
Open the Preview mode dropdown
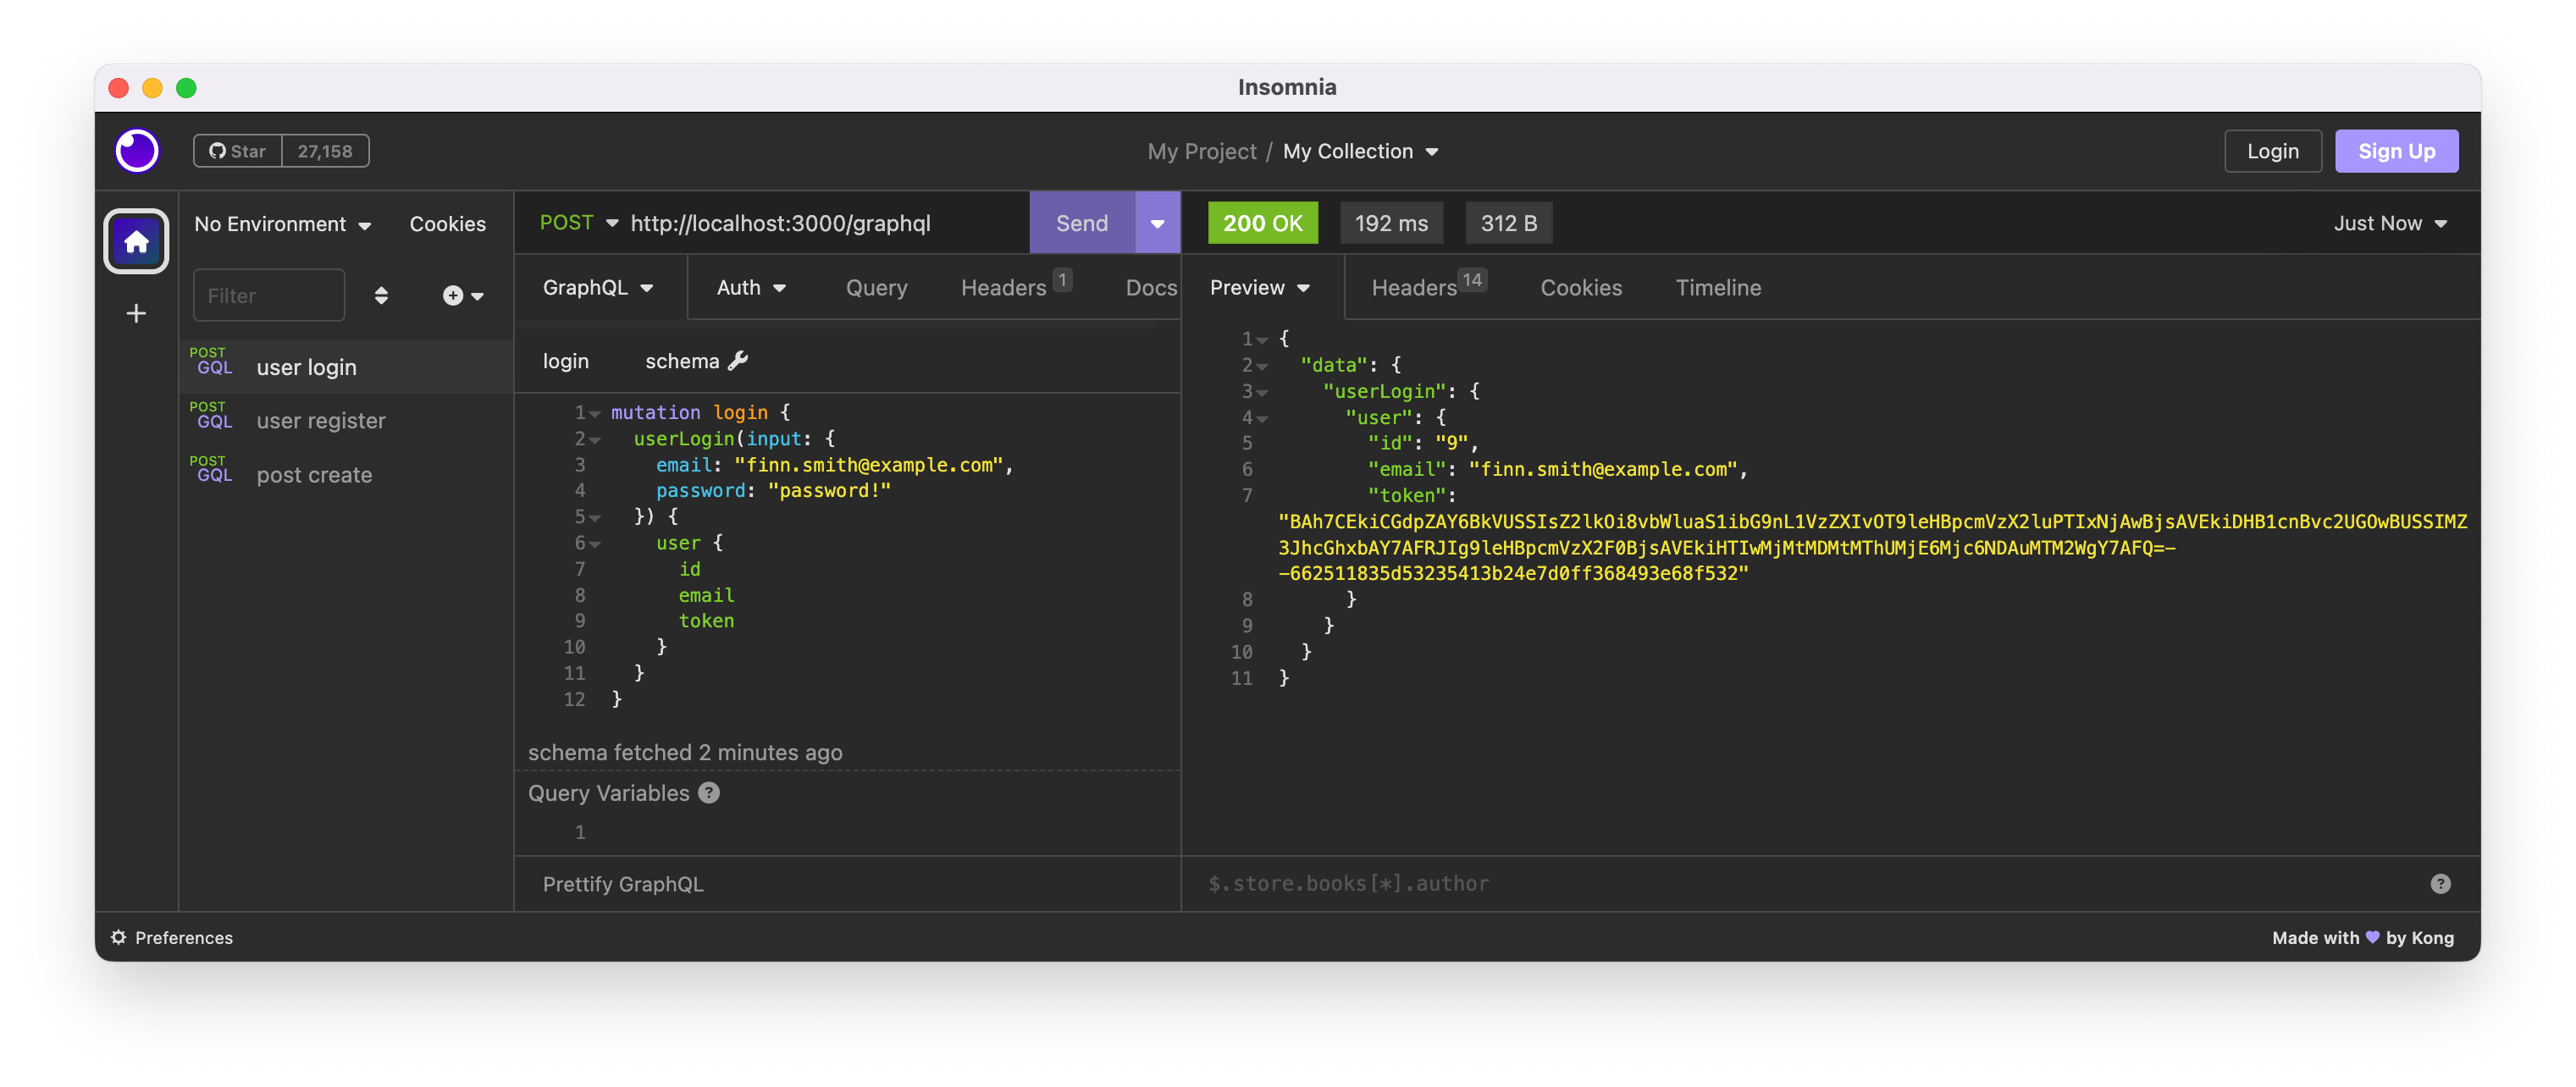point(1259,287)
